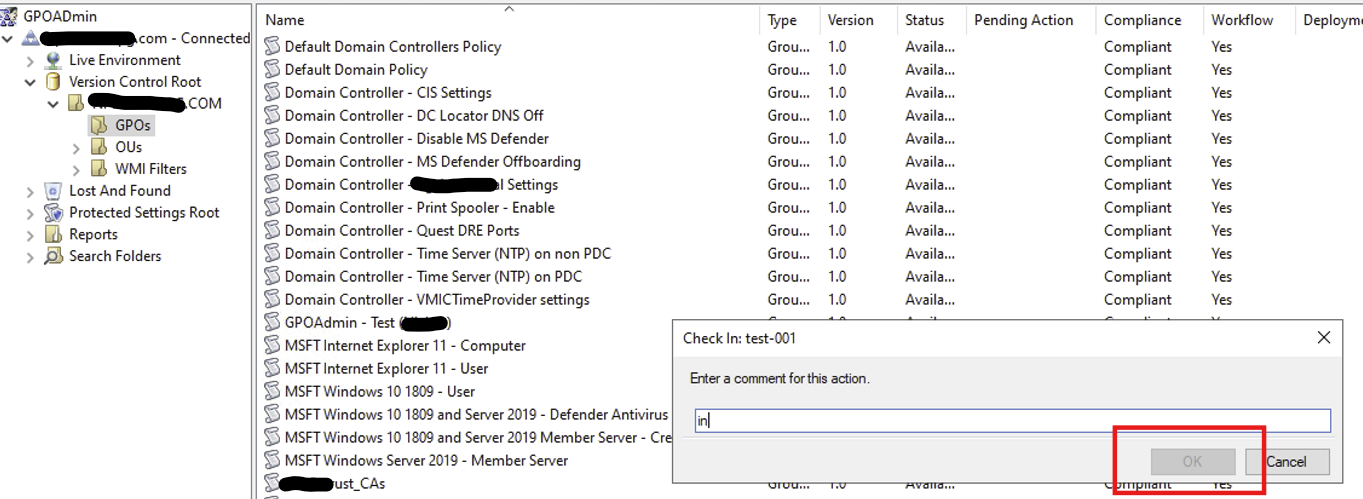Screen dimensions: 1363x499
Task: Select the GPOs folder icon
Action: [99, 126]
